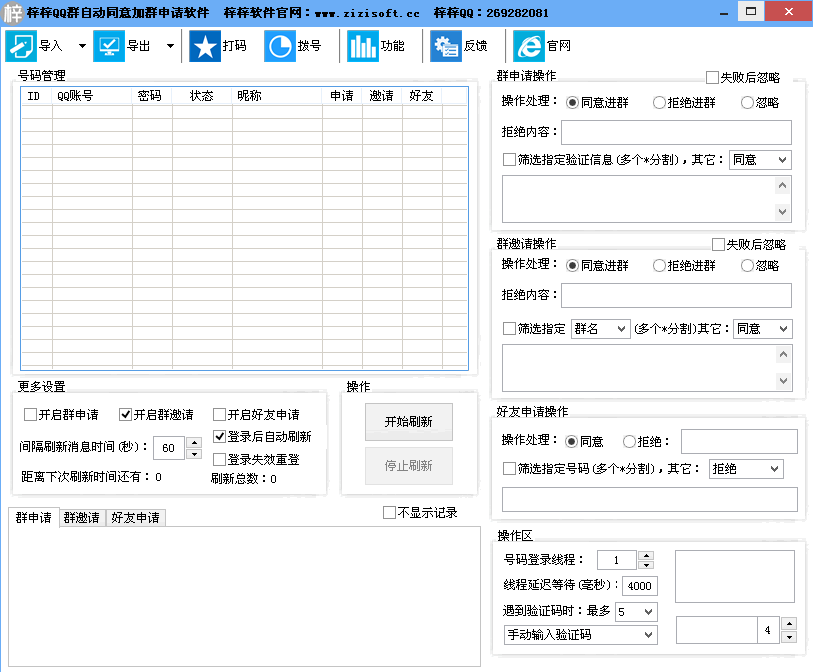Switch to the 群申请 log tab
813x672 pixels.
[x=34, y=517]
